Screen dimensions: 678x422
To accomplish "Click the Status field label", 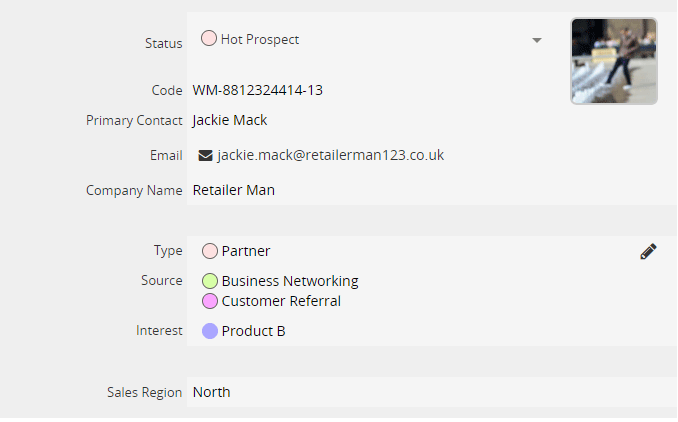I will click(x=163, y=43).
